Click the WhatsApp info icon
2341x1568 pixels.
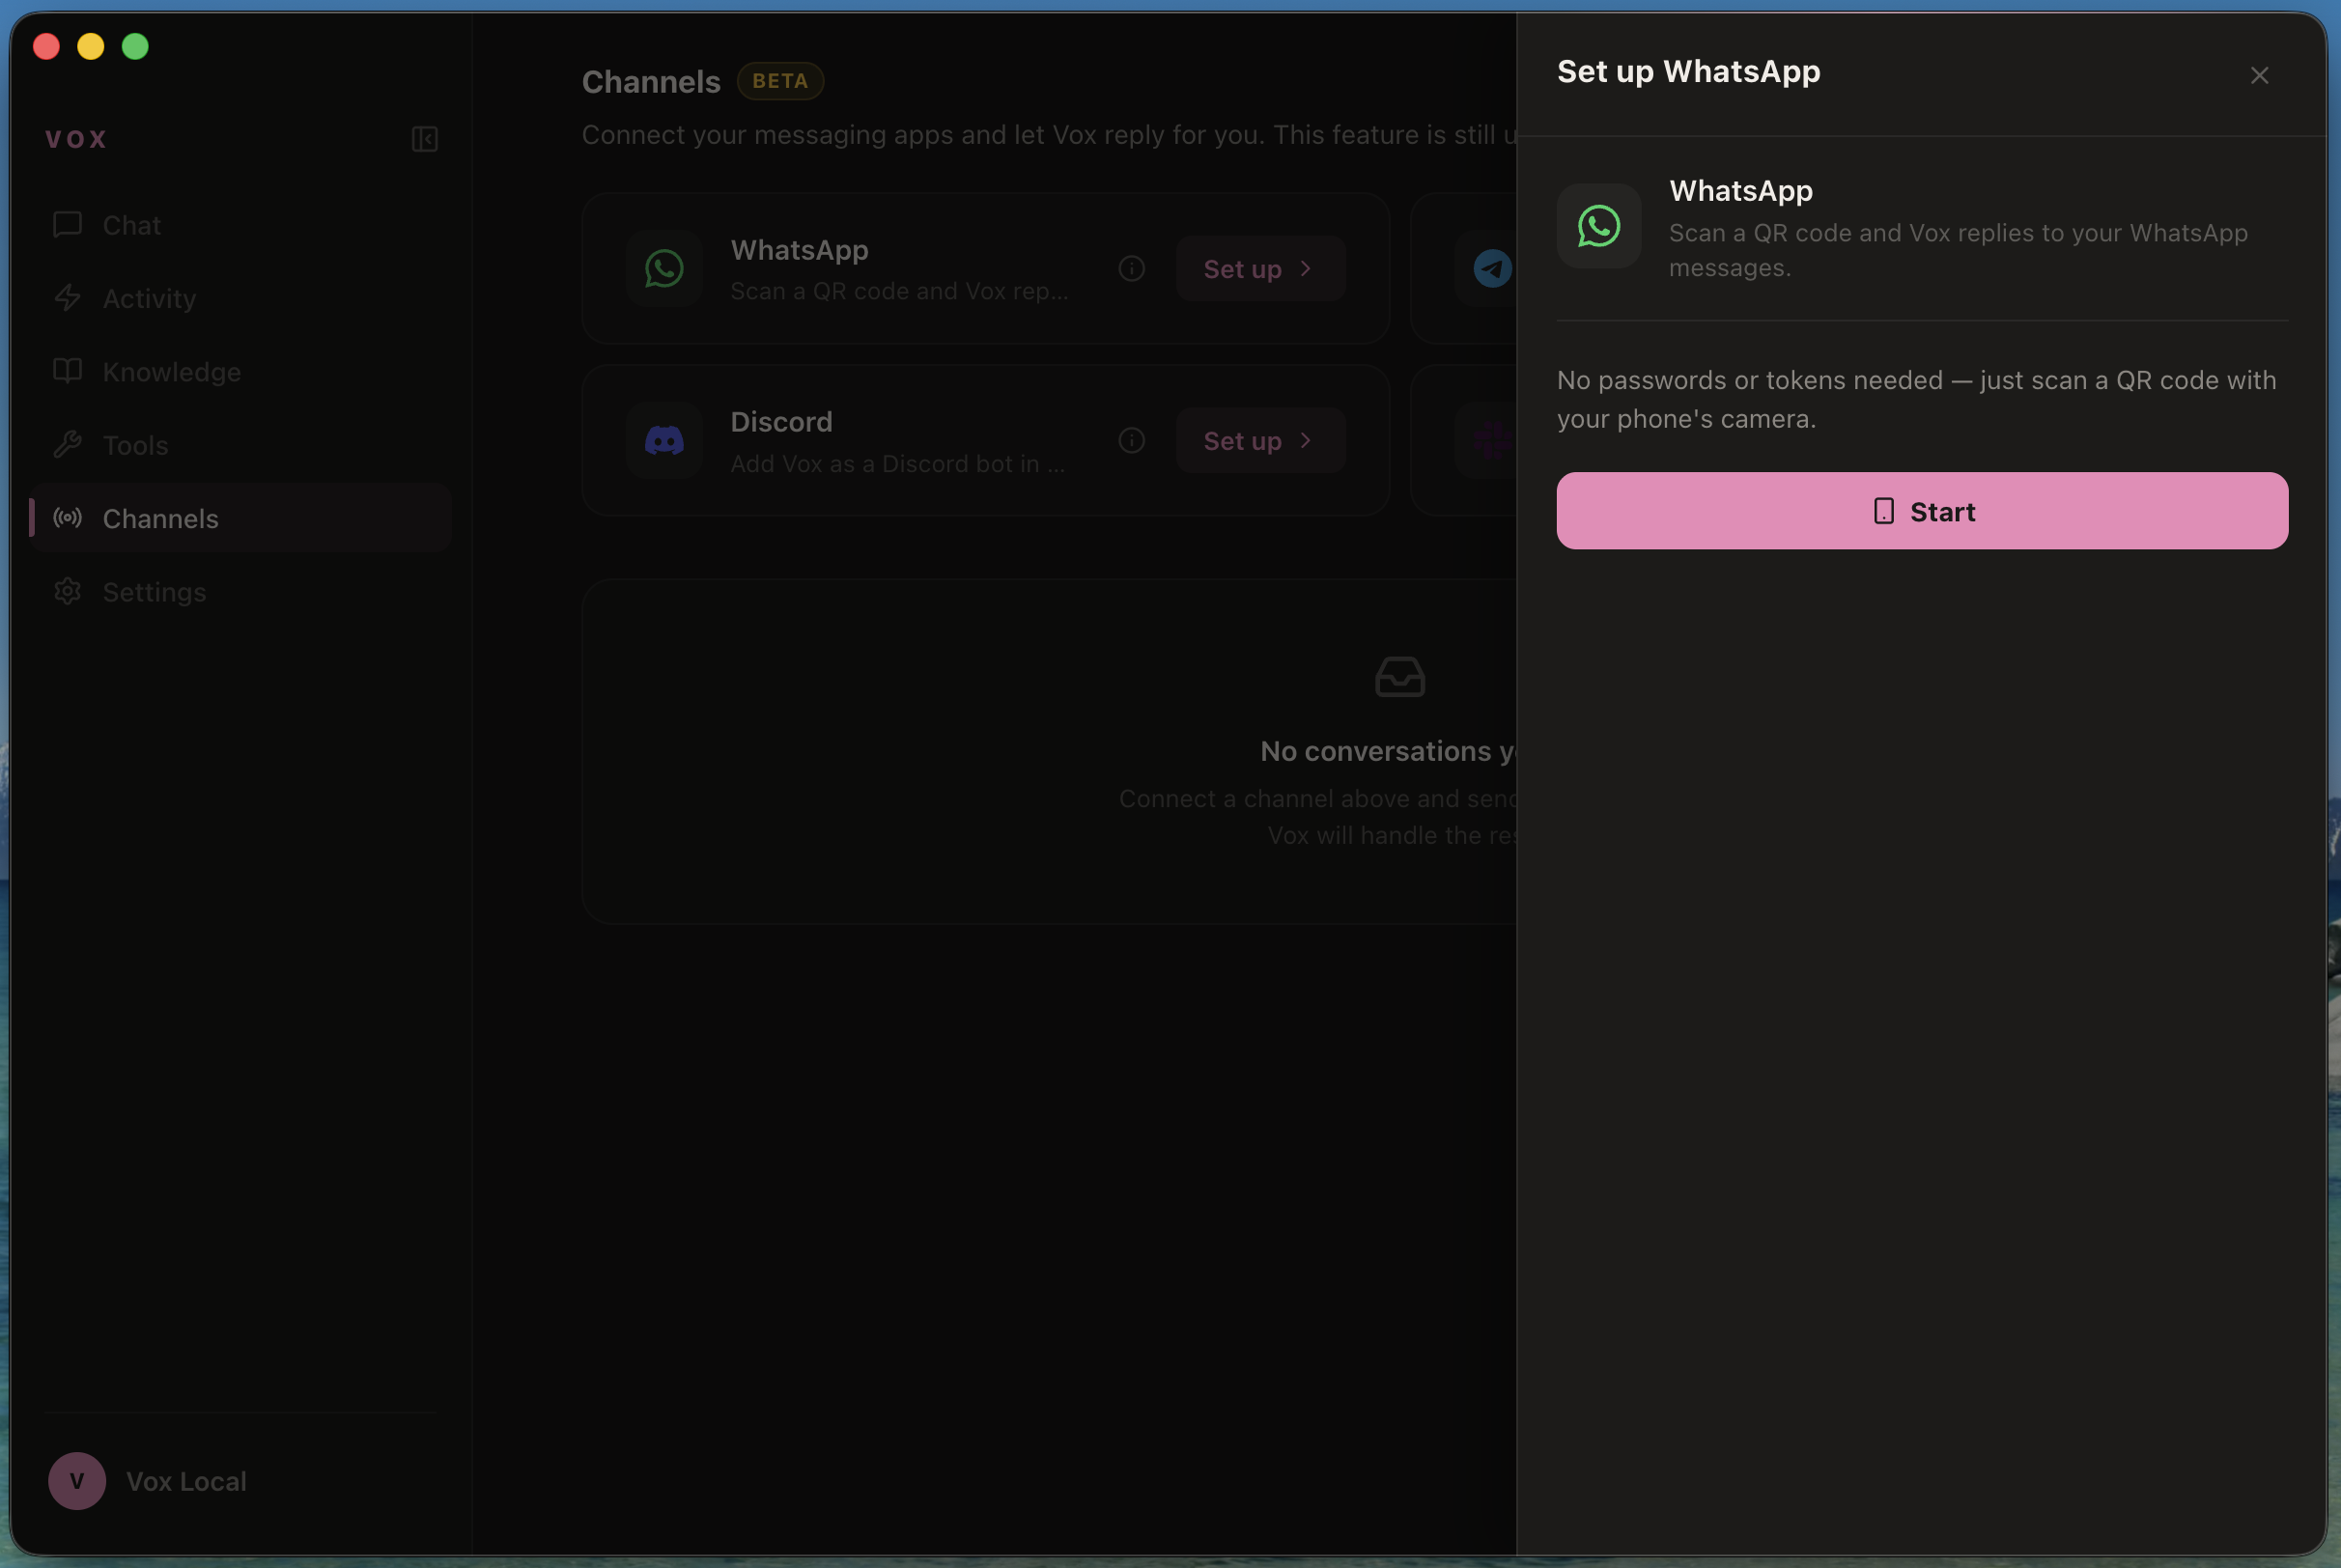(x=1131, y=268)
